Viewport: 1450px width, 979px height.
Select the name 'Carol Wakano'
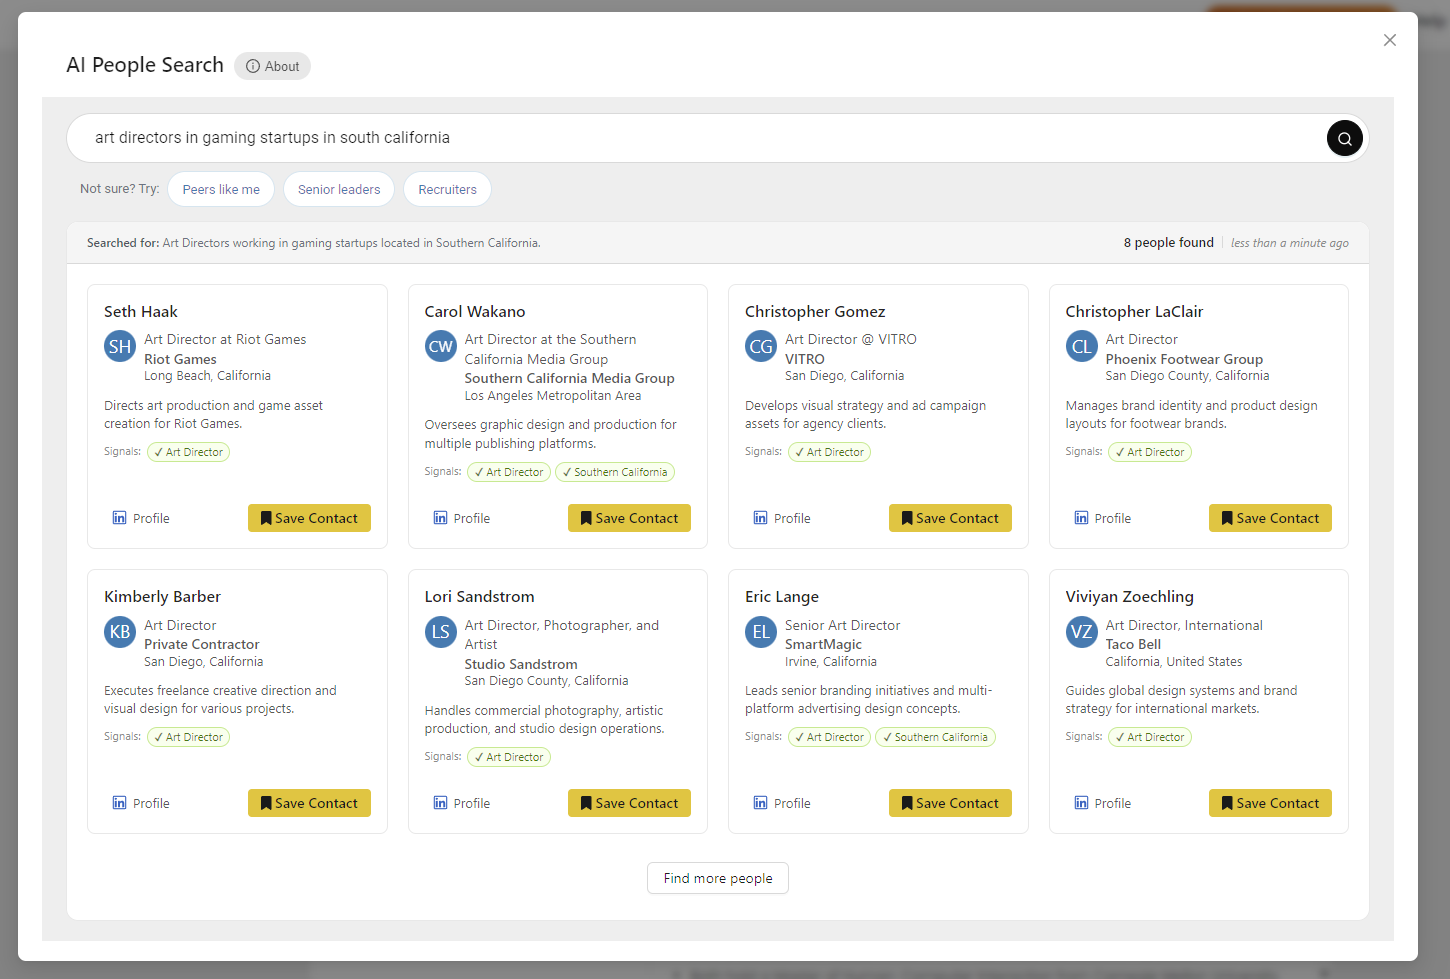[x=475, y=312]
